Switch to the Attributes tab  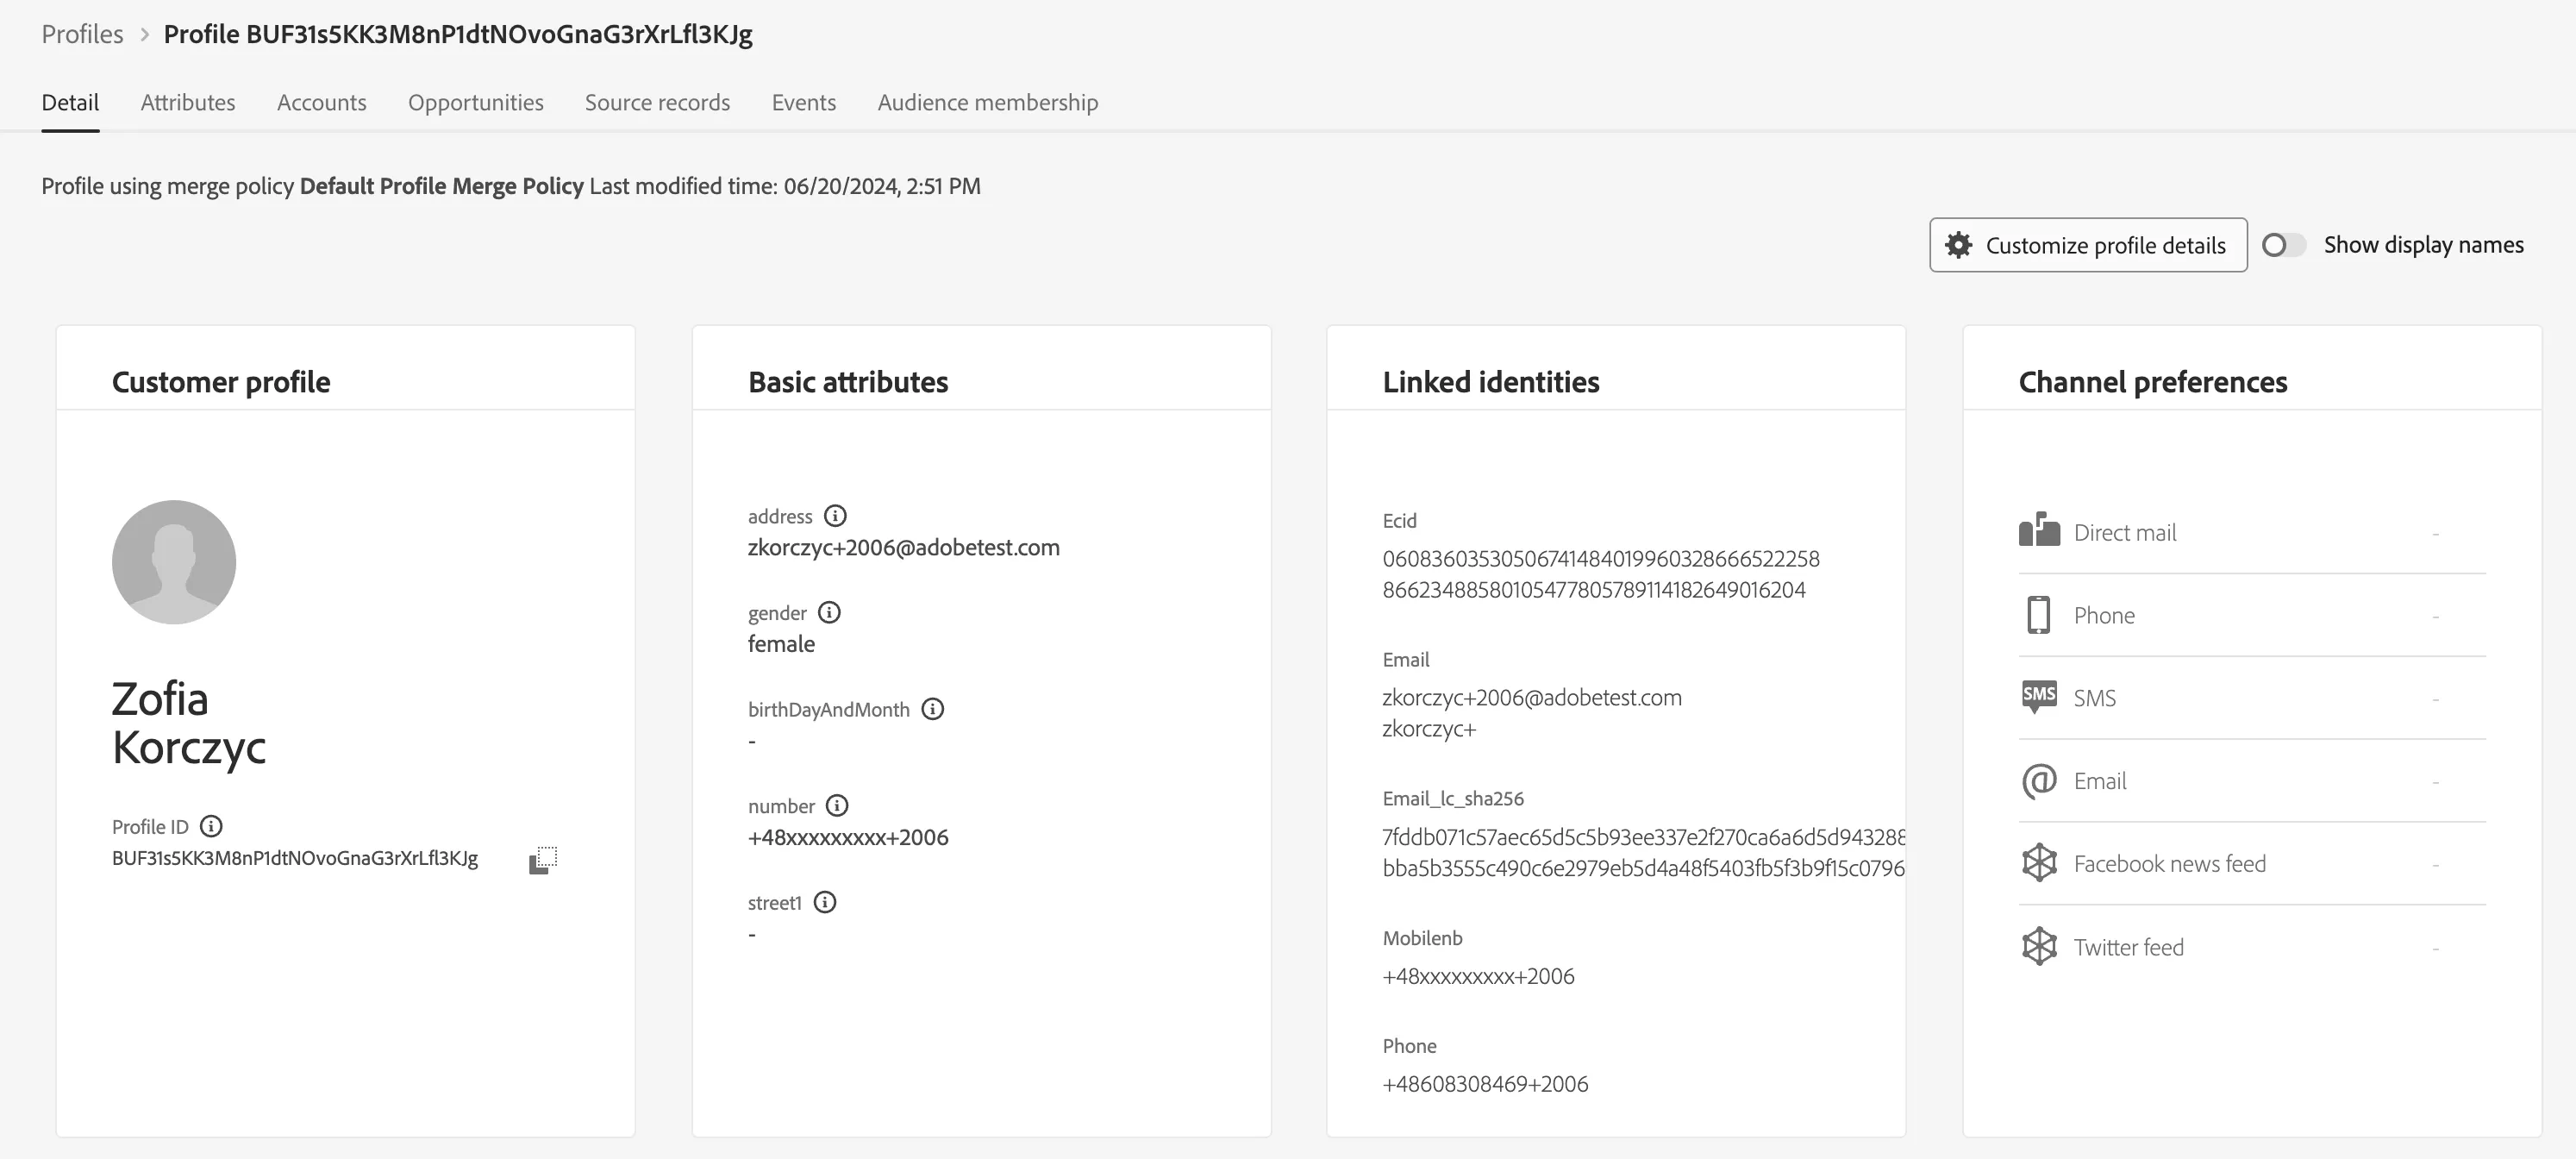(188, 102)
